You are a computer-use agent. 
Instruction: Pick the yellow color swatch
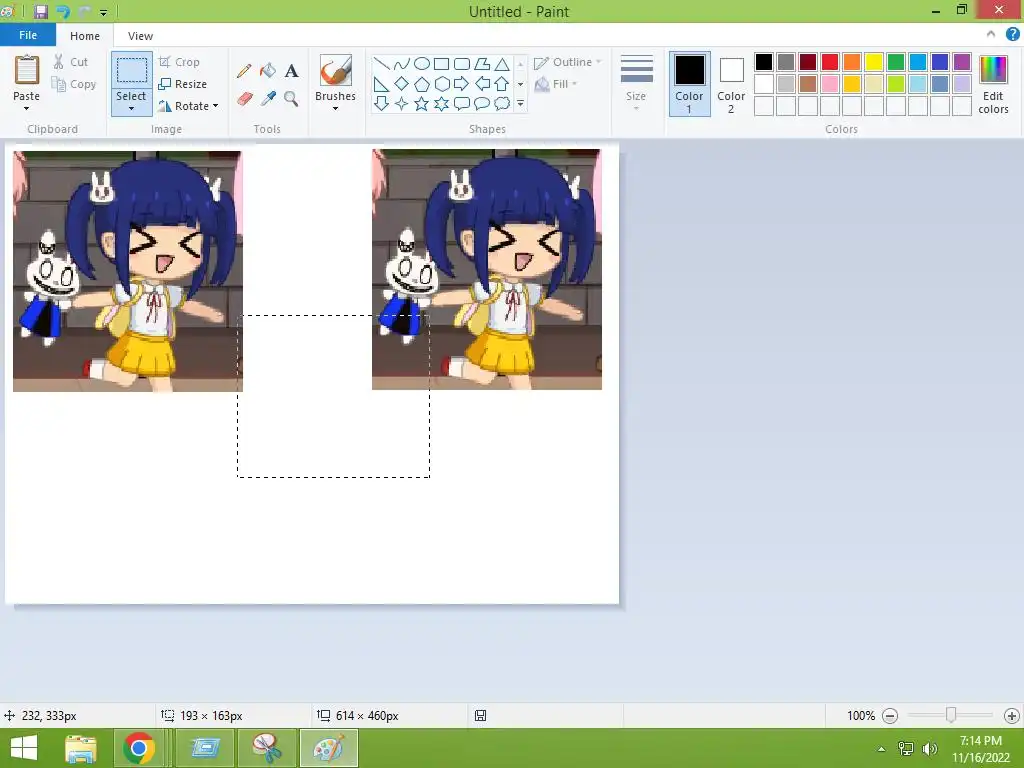click(874, 62)
